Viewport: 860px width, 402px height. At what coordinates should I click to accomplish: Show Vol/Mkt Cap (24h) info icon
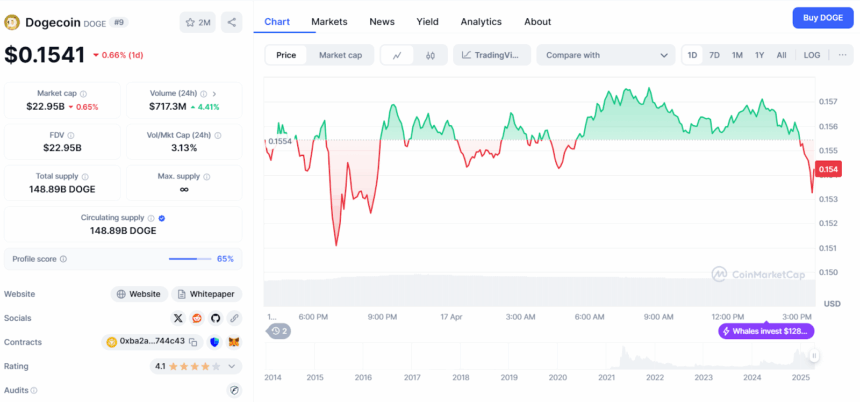pyautogui.click(x=218, y=135)
